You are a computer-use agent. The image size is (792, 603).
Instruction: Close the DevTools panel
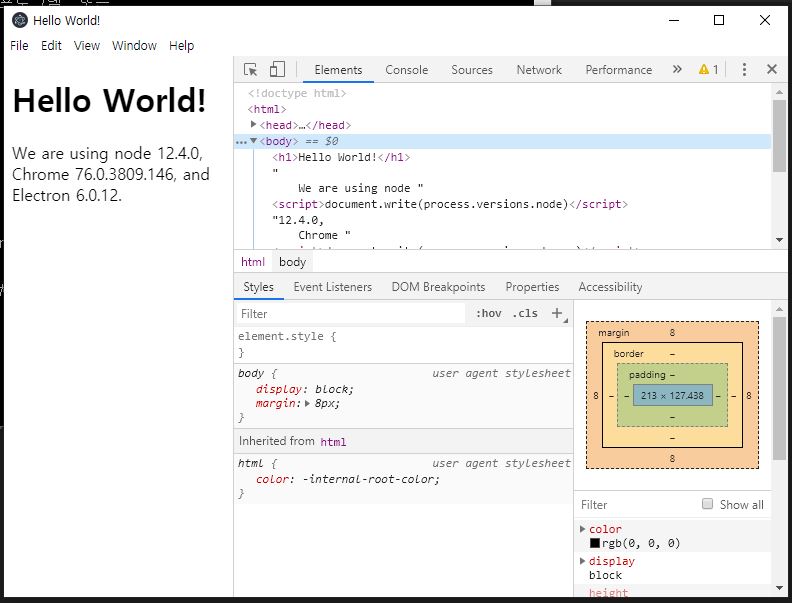click(772, 69)
